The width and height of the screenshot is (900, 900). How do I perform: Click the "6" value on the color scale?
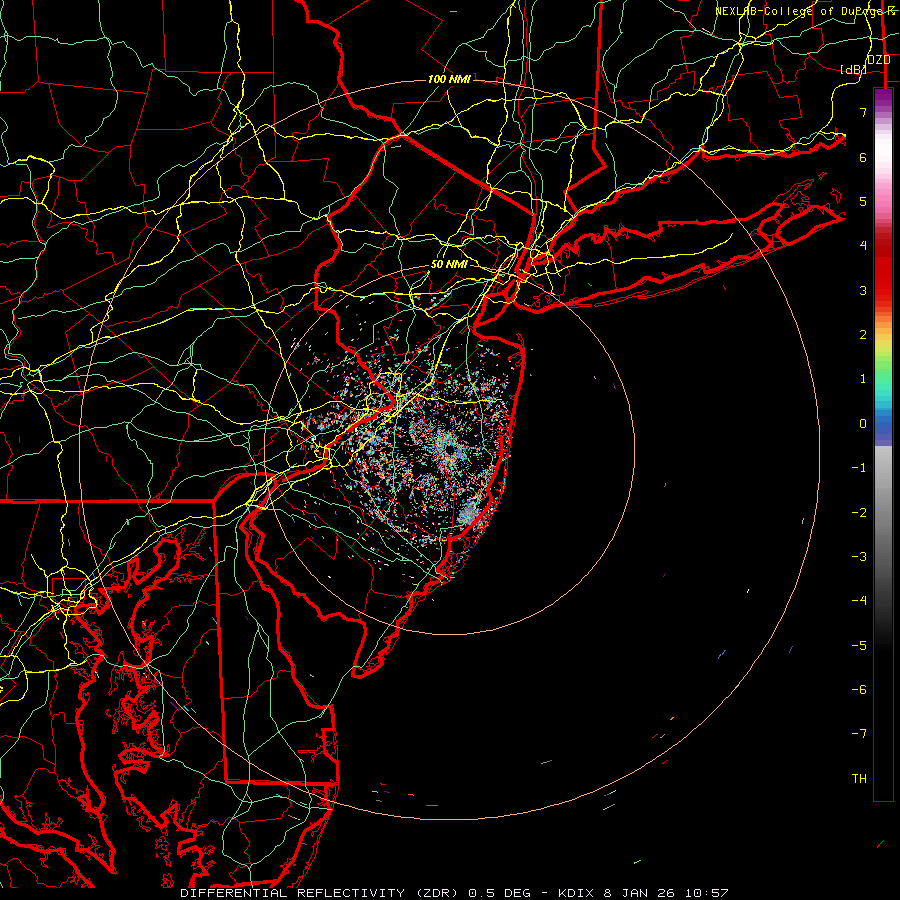point(863,157)
